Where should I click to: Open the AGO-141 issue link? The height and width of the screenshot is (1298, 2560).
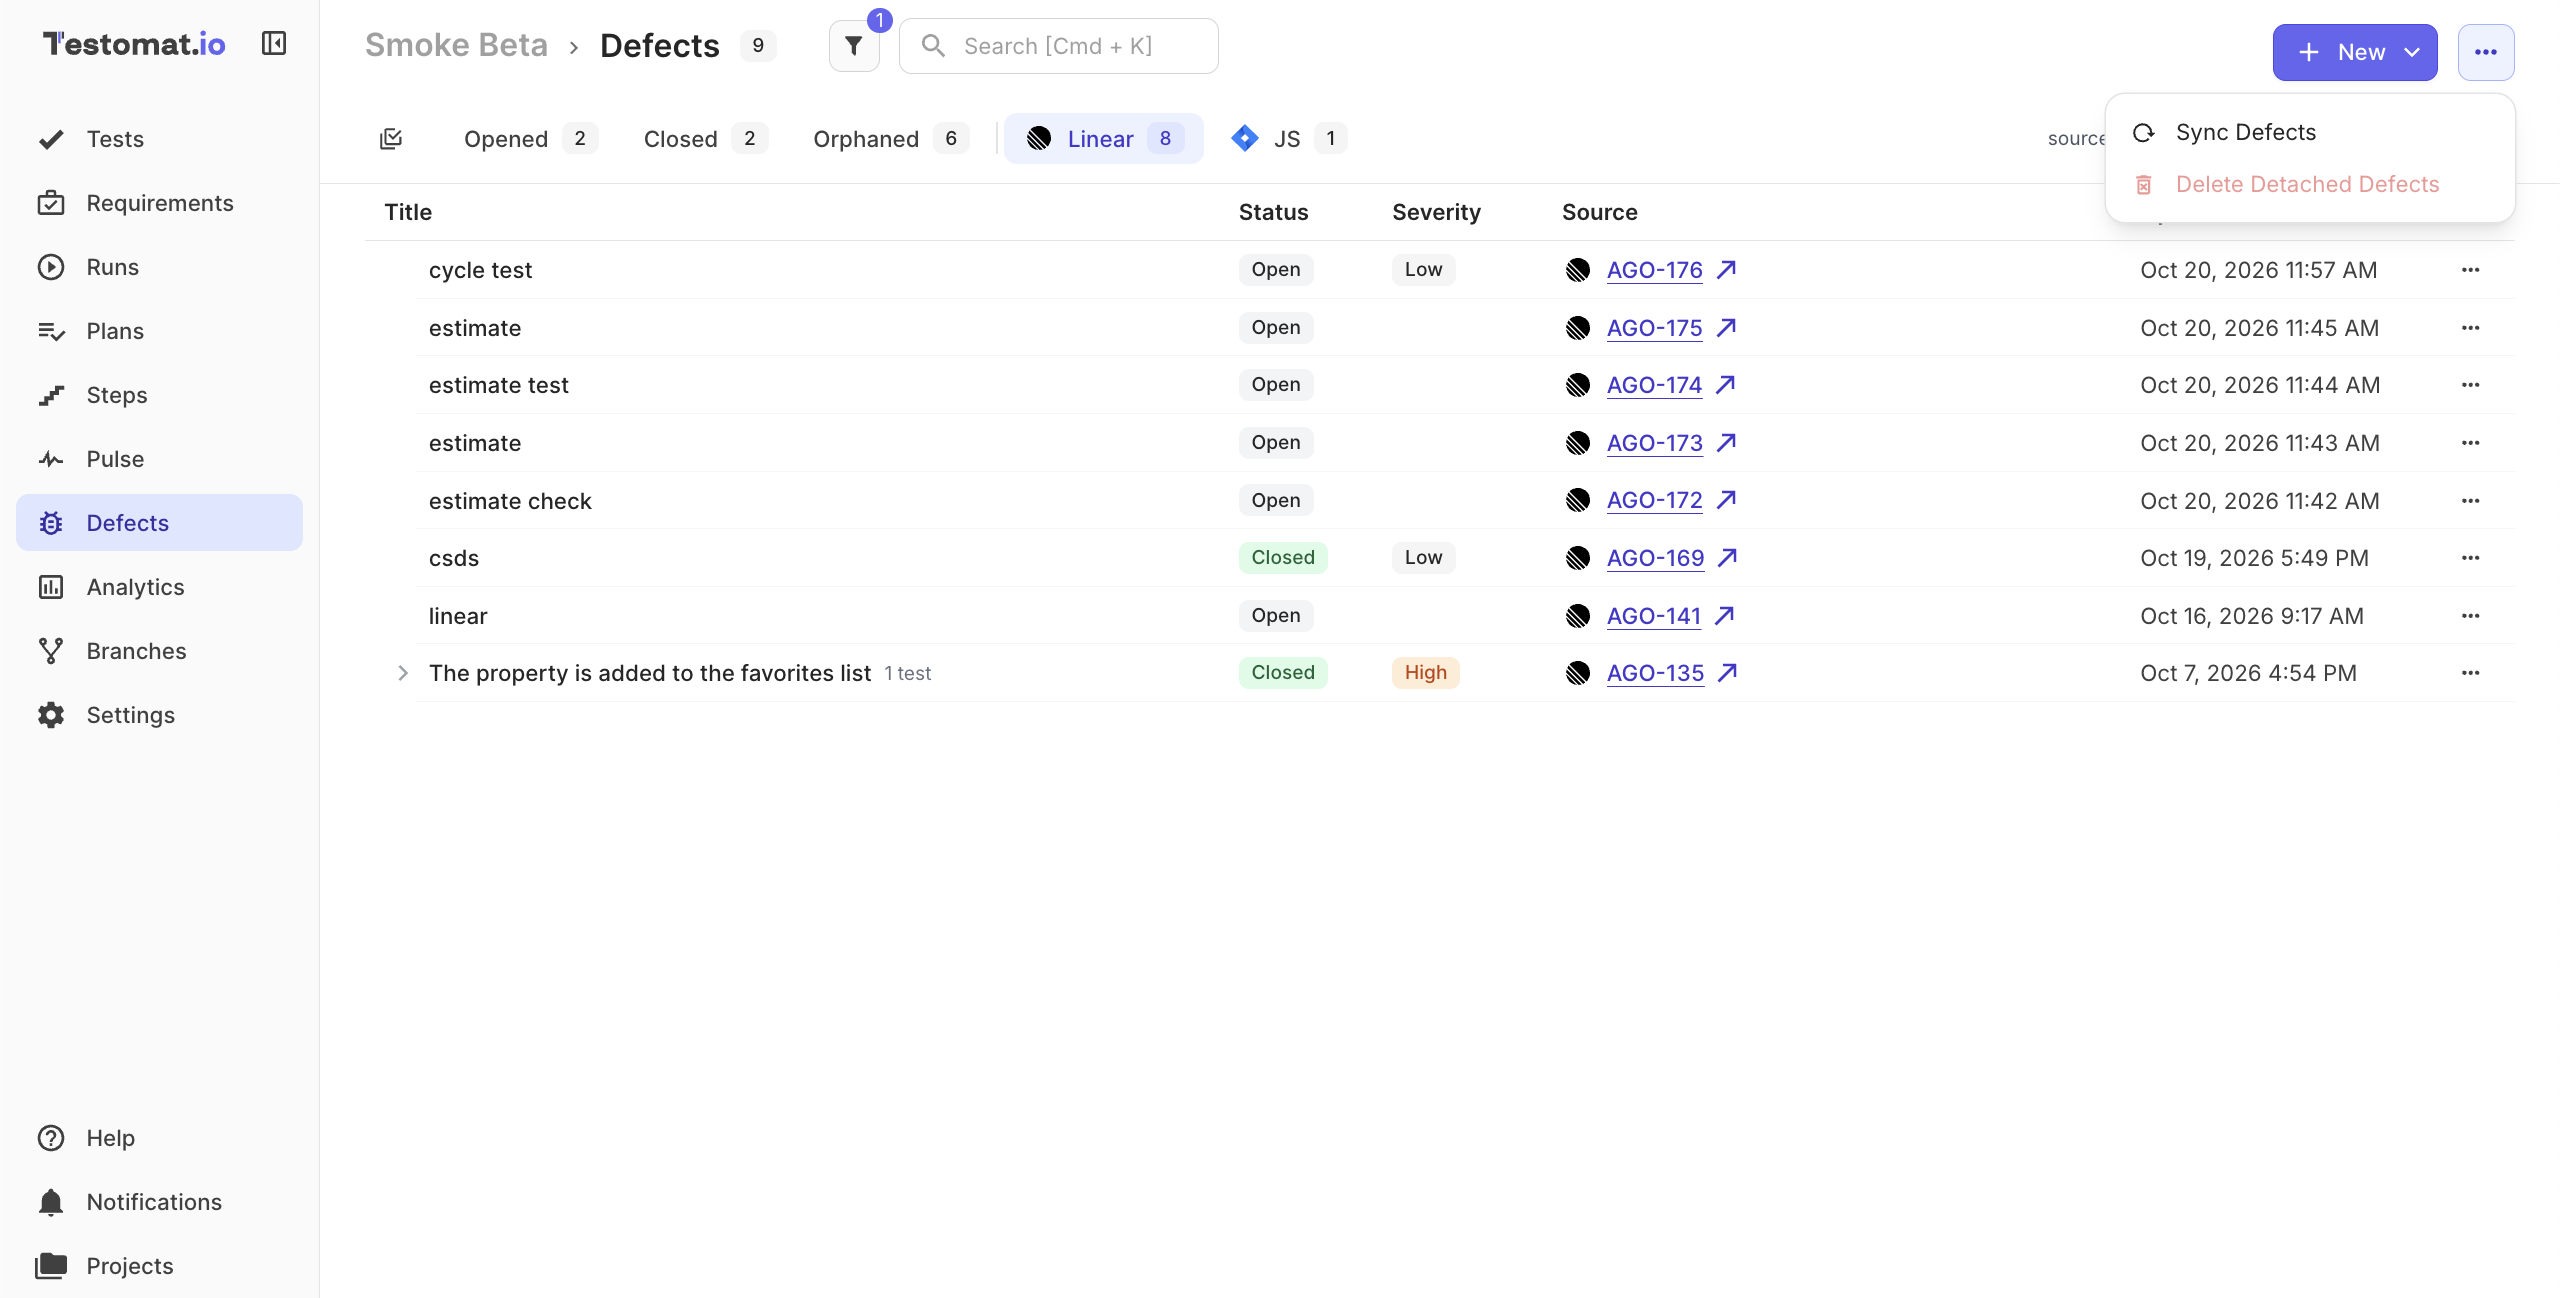1654,616
